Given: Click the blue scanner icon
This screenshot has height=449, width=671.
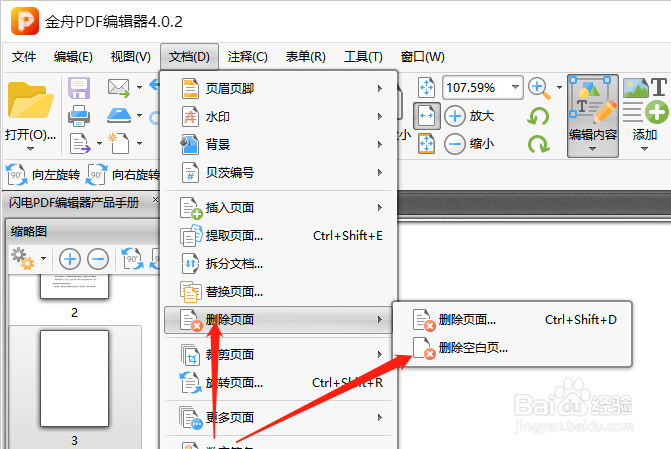Looking at the screenshot, I should [119, 116].
